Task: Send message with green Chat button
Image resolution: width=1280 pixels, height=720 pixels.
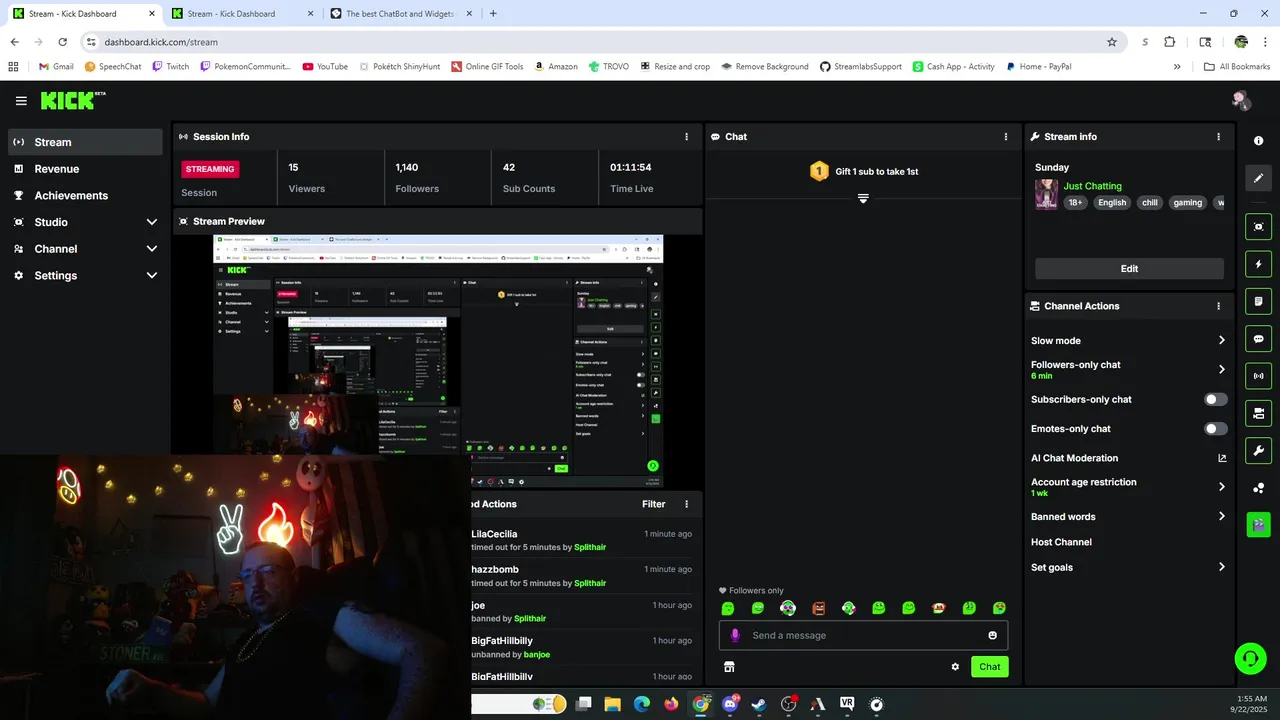Action: coord(989,667)
